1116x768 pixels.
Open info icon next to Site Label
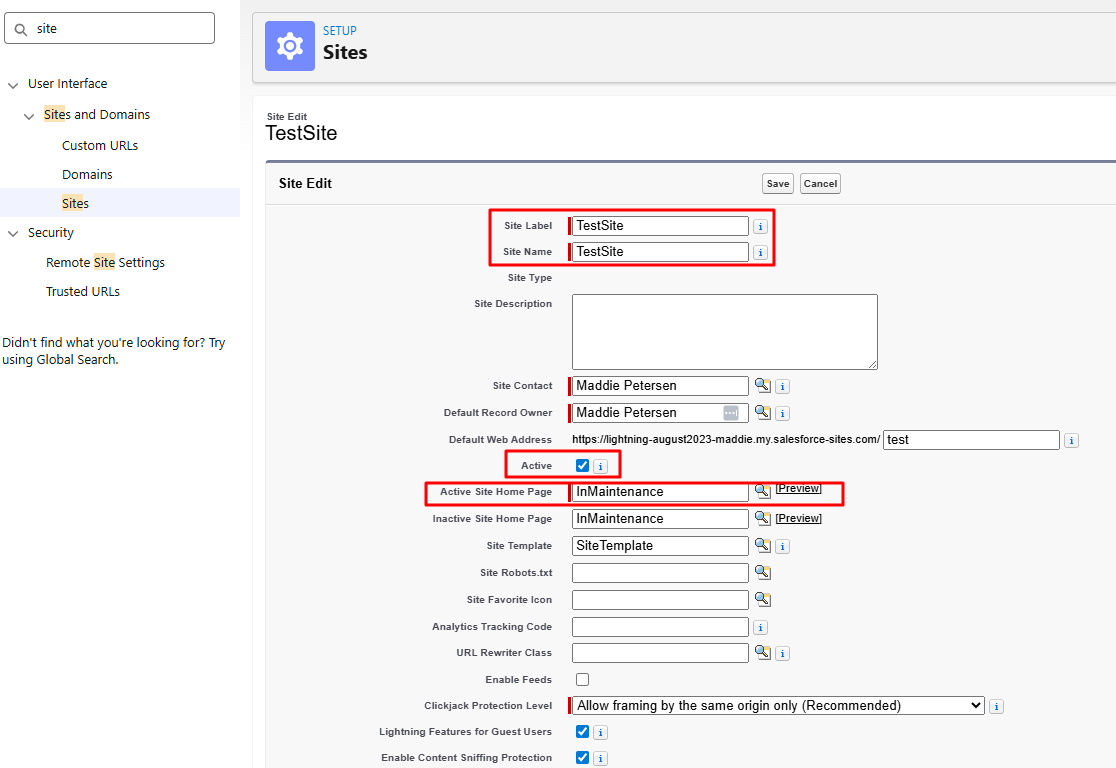click(x=760, y=226)
